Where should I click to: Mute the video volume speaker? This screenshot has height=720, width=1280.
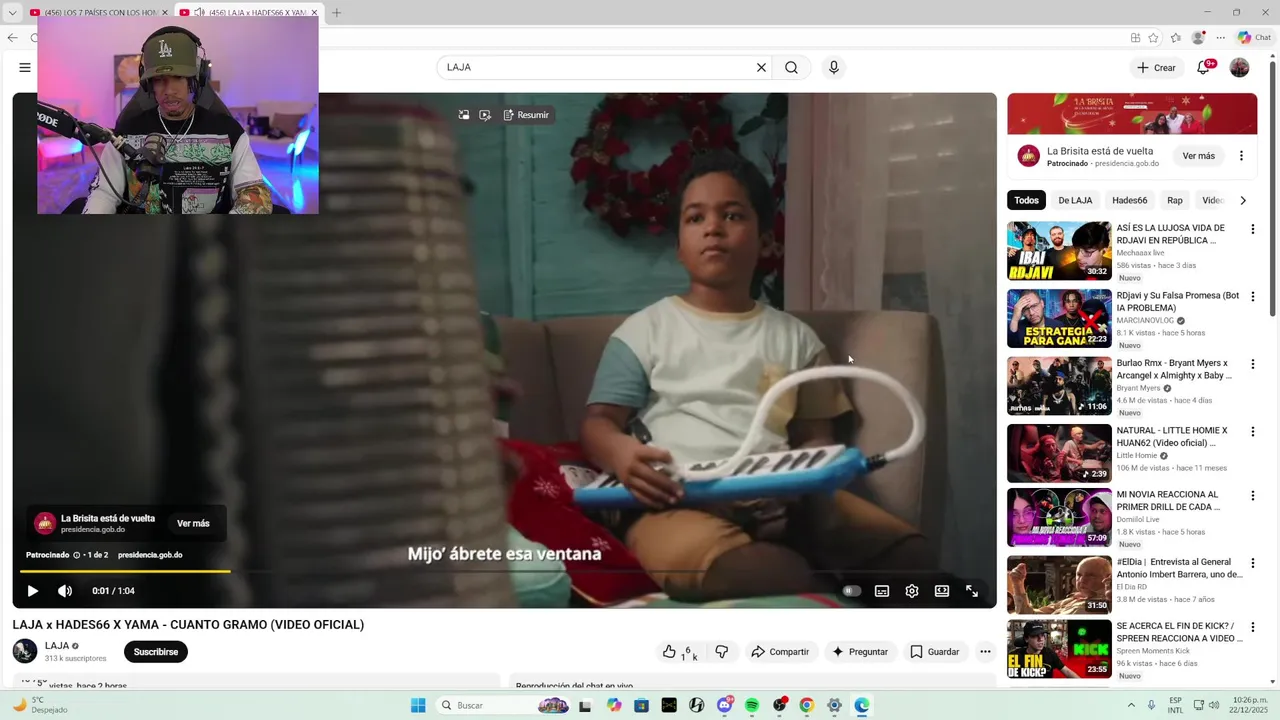(x=65, y=591)
